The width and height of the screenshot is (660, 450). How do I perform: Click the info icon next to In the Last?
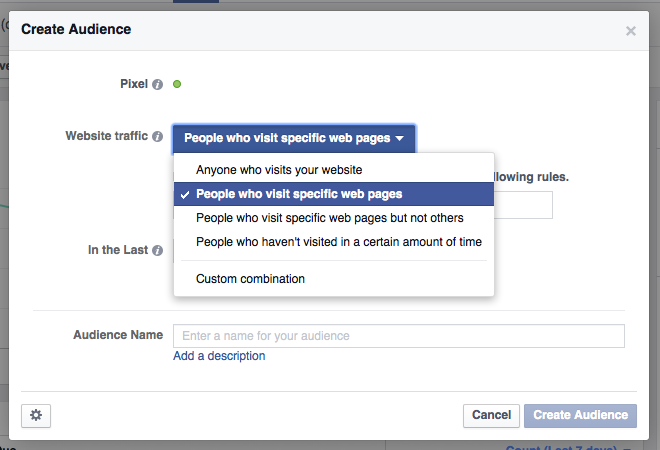point(158,251)
